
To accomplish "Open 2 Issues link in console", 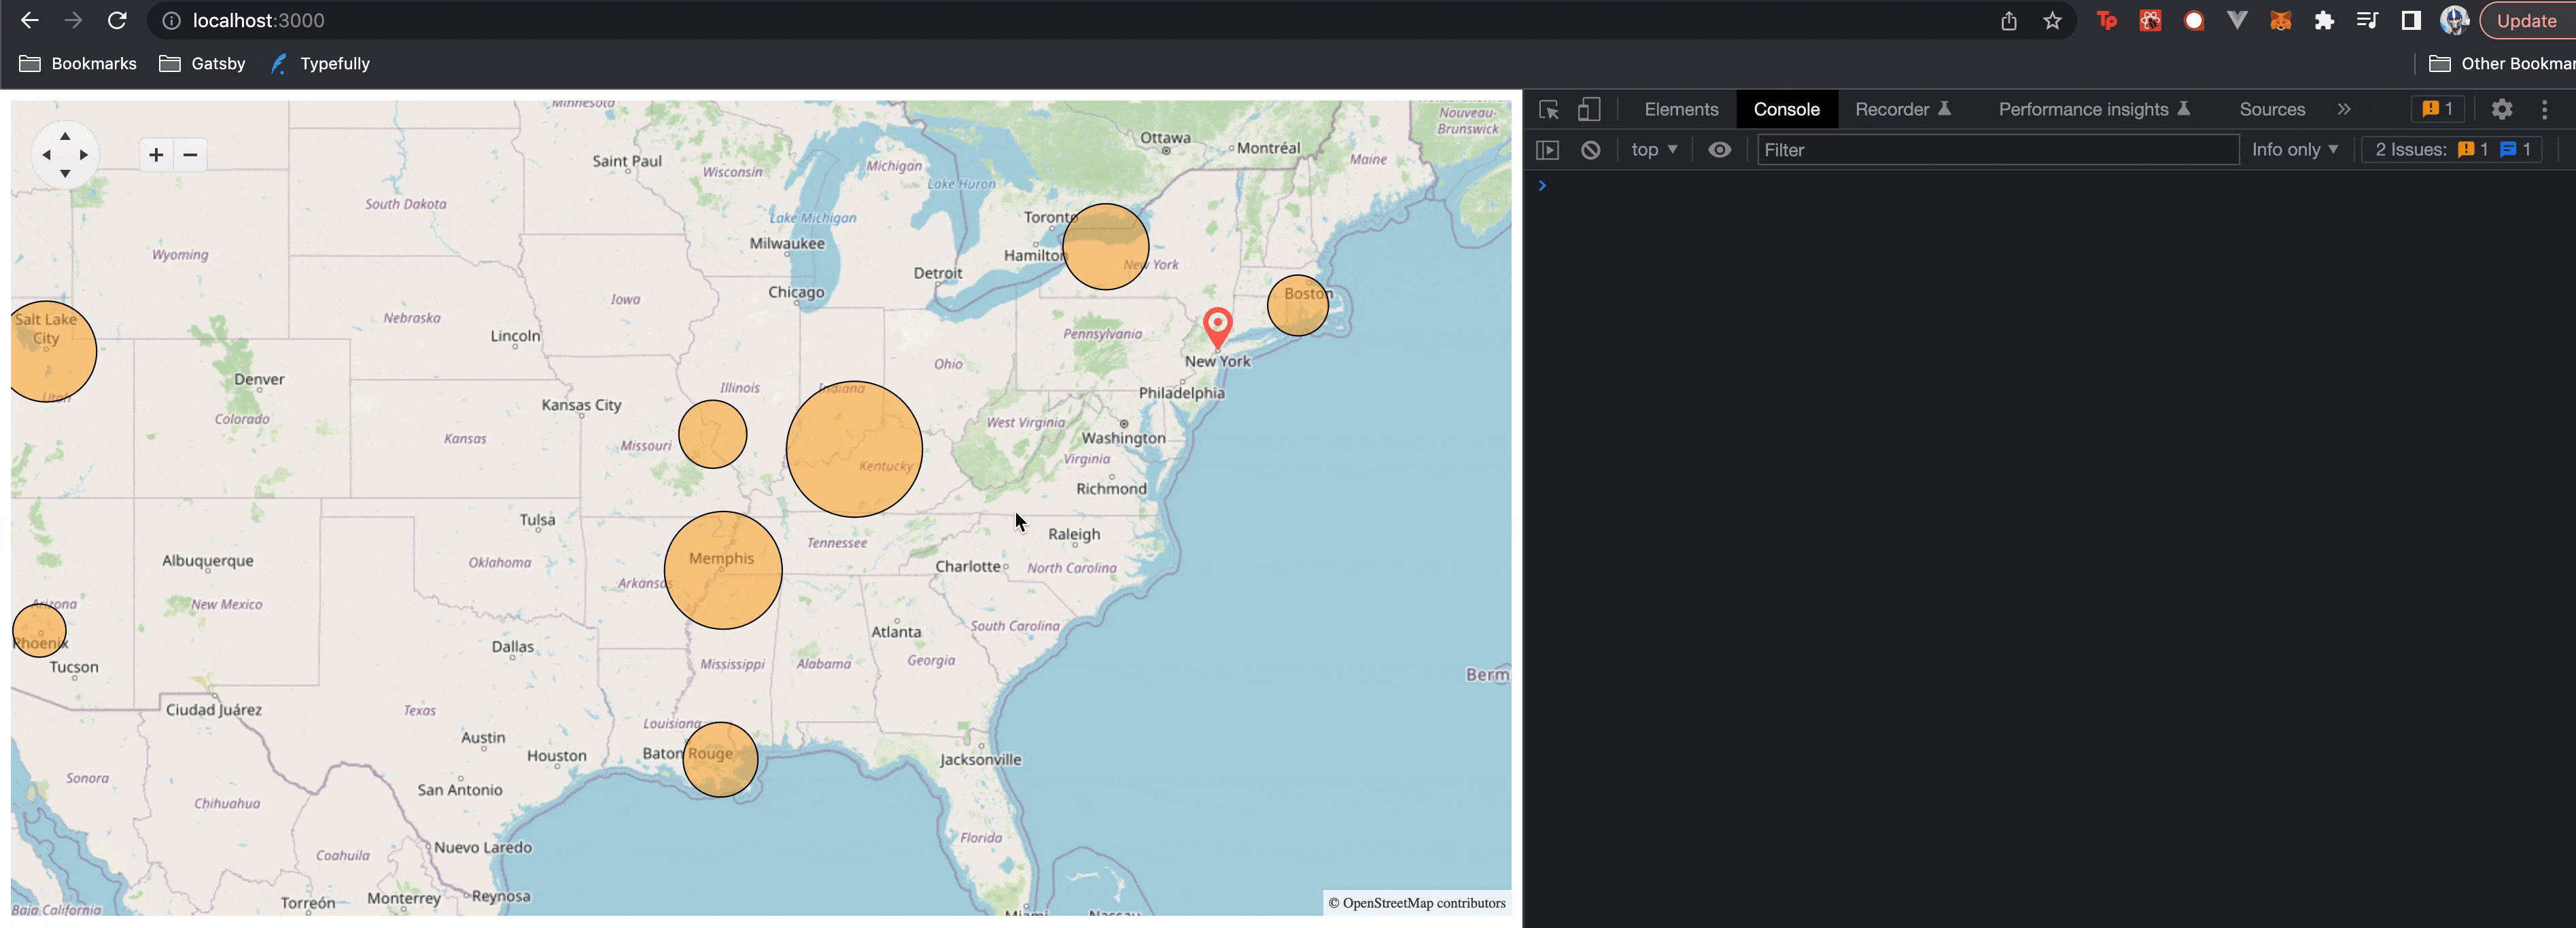I will point(2452,150).
